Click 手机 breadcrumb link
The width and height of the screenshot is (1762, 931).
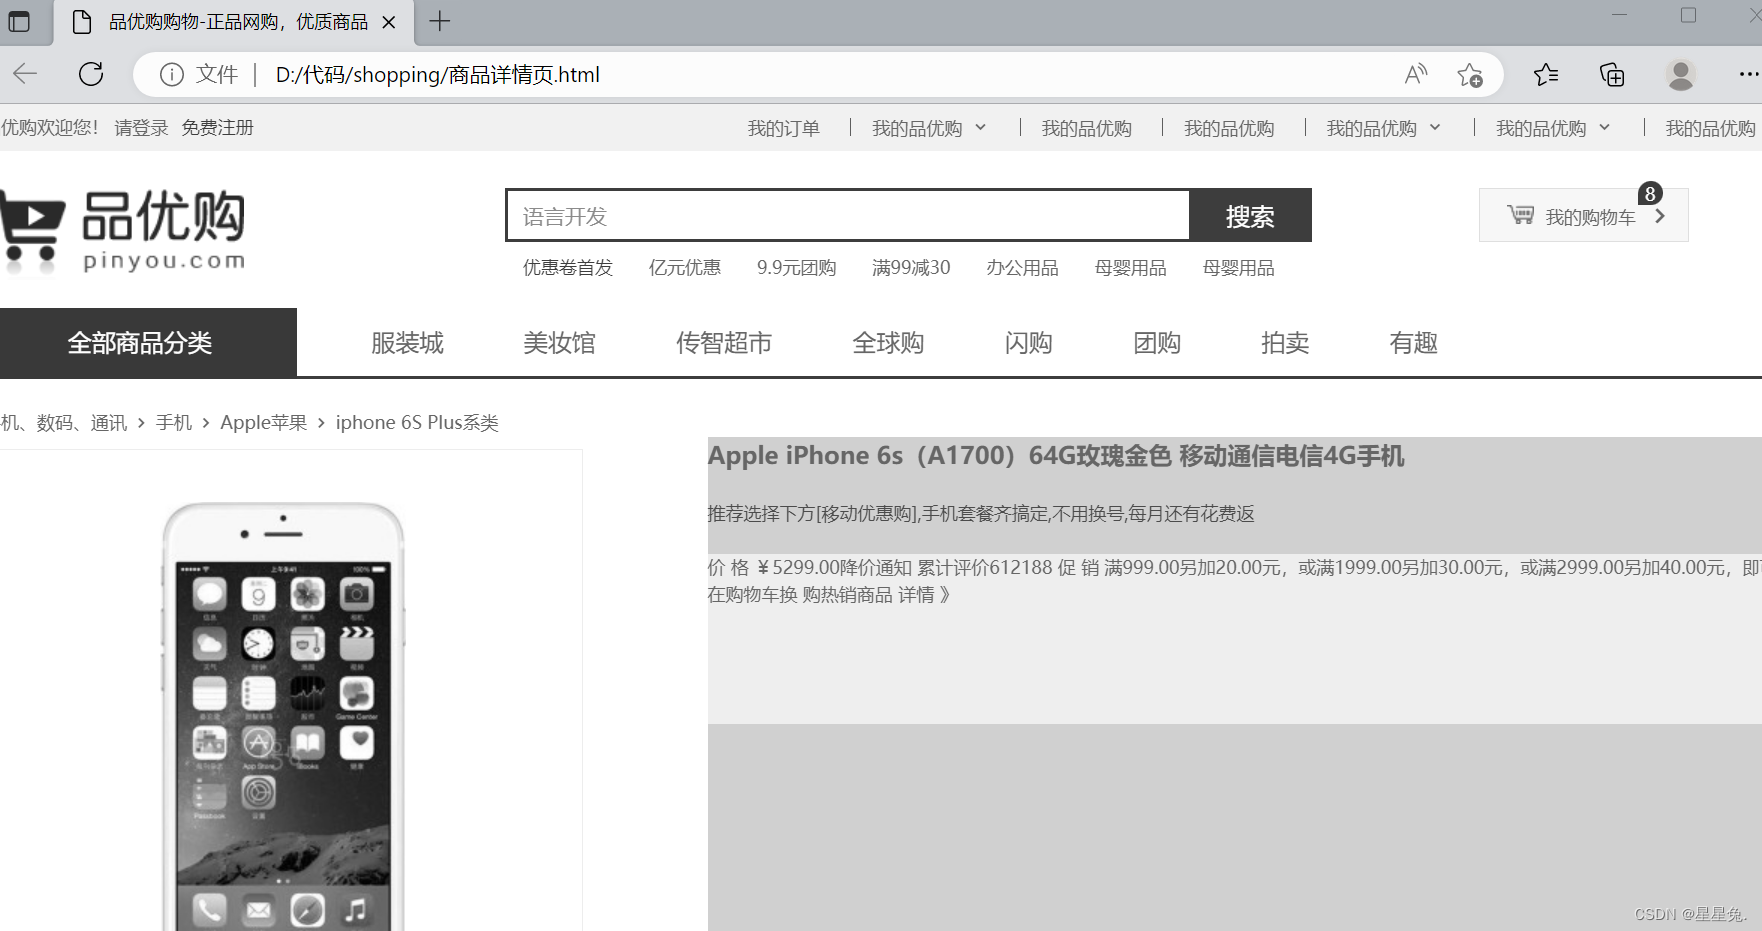(x=174, y=422)
